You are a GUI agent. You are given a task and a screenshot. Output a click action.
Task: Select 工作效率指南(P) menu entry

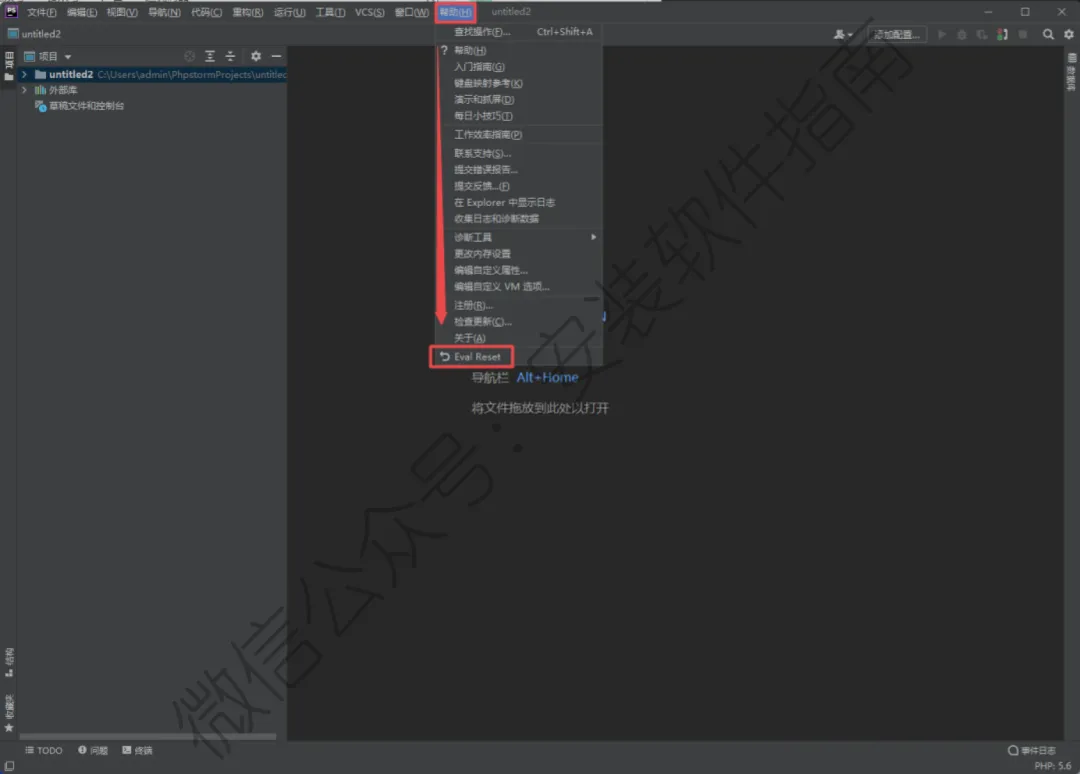[519, 135]
